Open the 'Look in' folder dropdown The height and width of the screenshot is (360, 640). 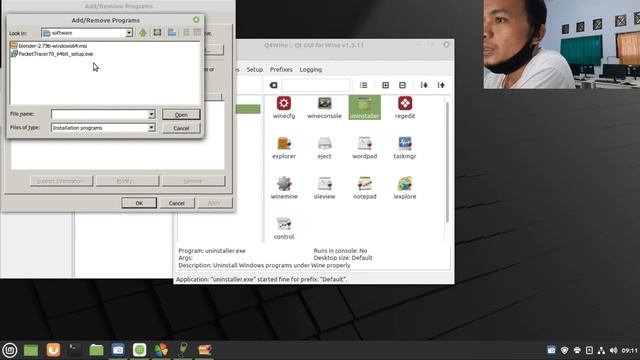(x=129, y=33)
